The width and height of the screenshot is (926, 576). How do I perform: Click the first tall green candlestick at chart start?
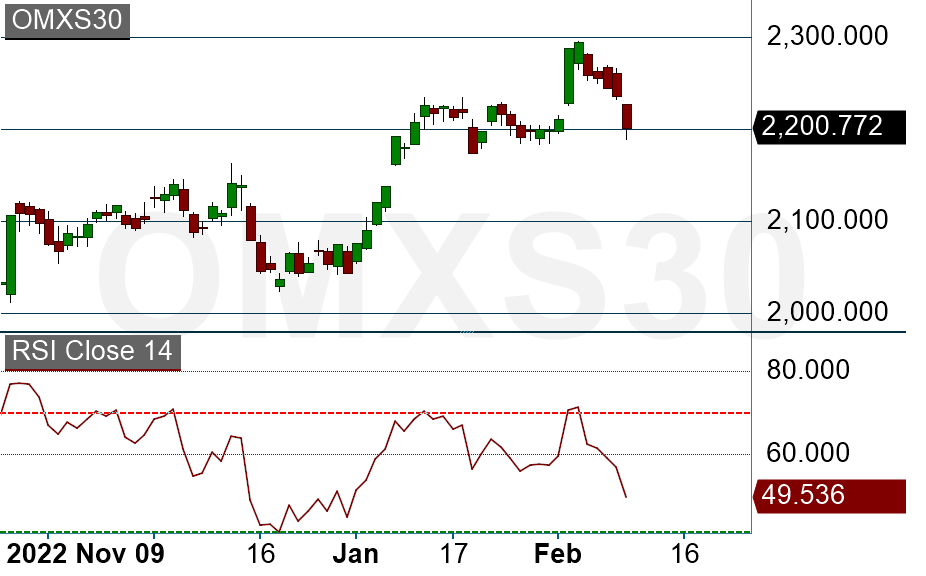[x=11, y=255]
